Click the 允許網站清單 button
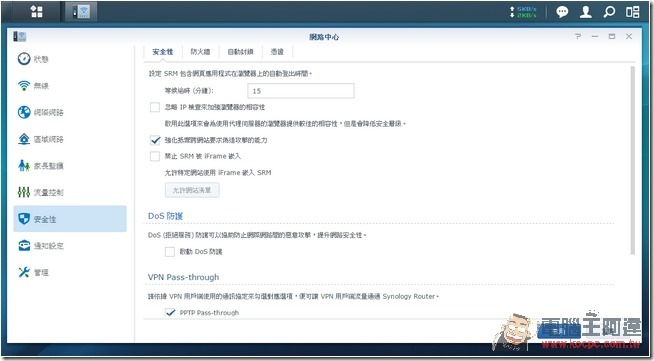This screenshot has width=654, height=361. pyautogui.click(x=192, y=190)
